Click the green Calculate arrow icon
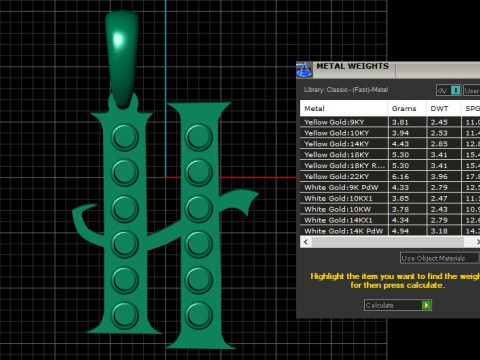The height and width of the screenshot is (360, 480). [x=426, y=305]
